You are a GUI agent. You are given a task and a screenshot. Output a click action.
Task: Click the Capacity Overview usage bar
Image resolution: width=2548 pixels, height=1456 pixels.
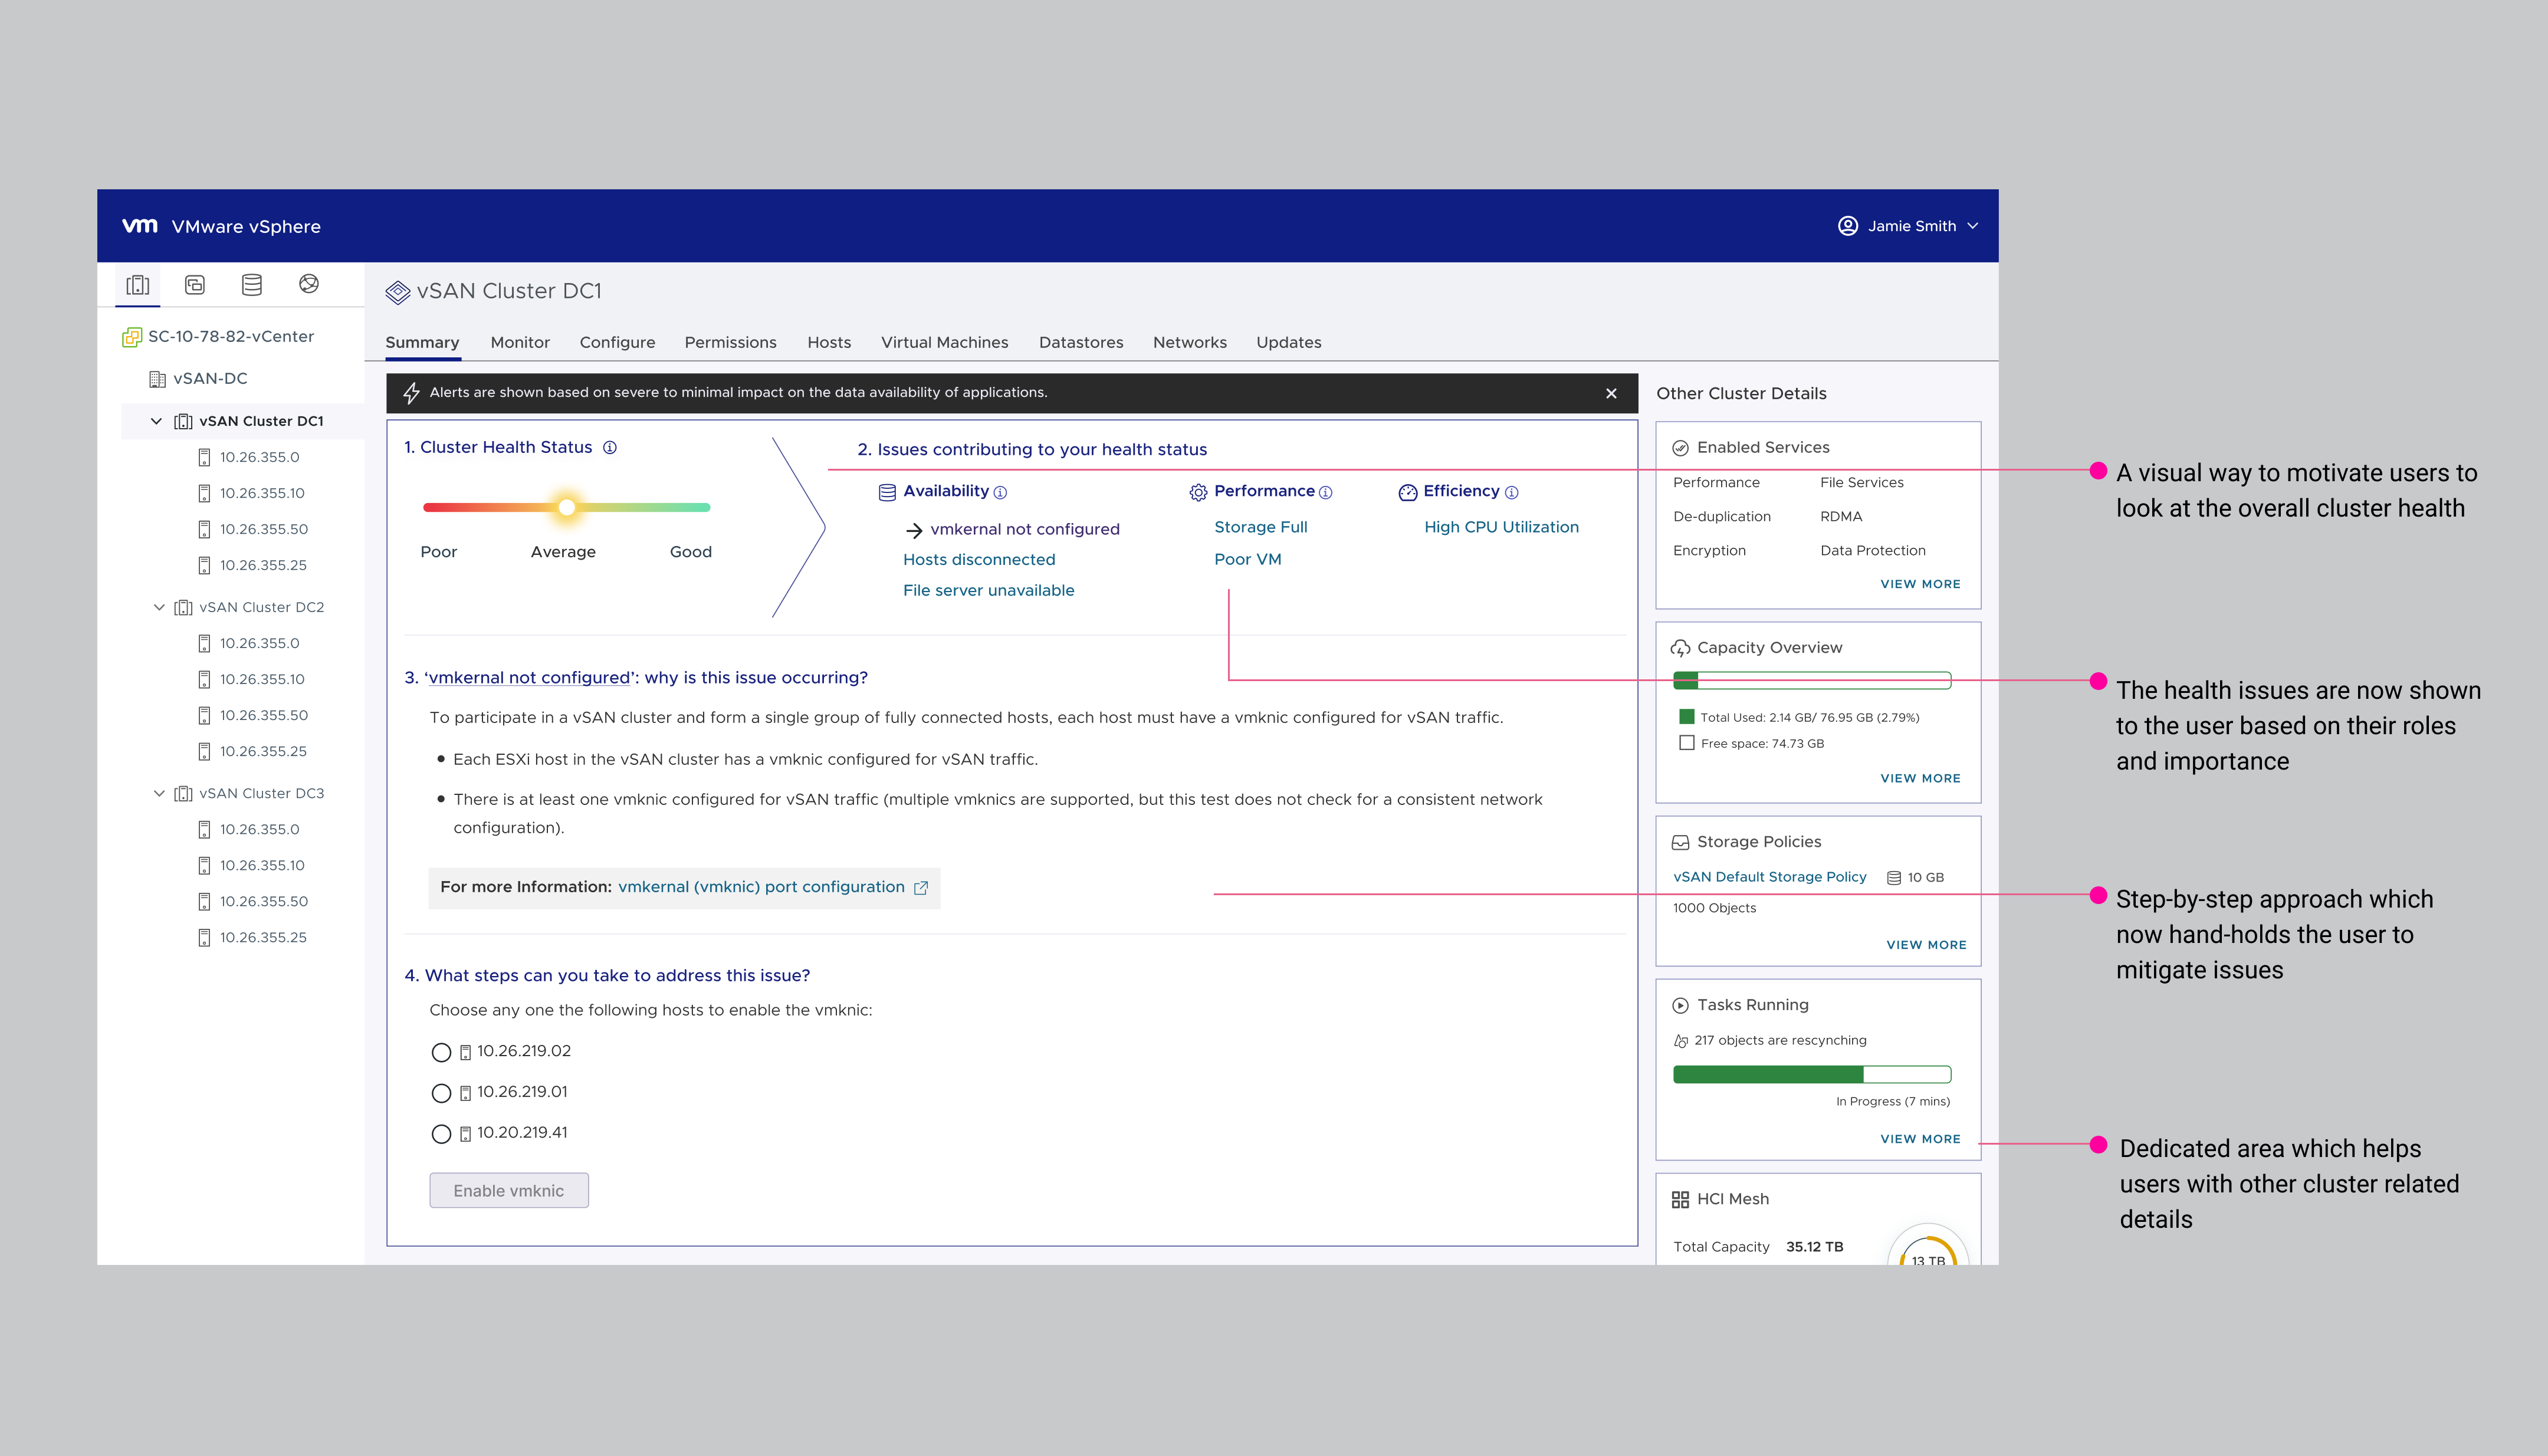(1811, 680)
